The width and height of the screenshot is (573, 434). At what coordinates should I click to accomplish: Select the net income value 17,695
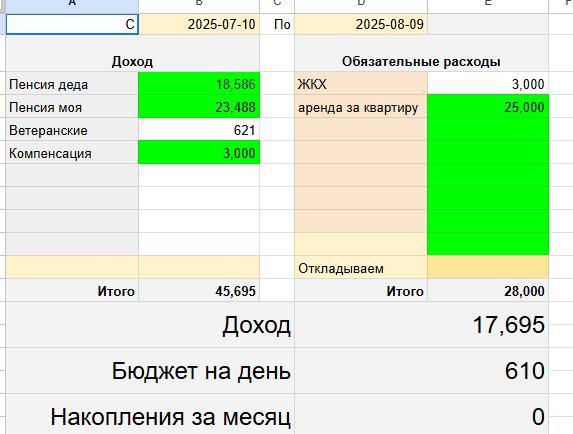pos(421,325)
